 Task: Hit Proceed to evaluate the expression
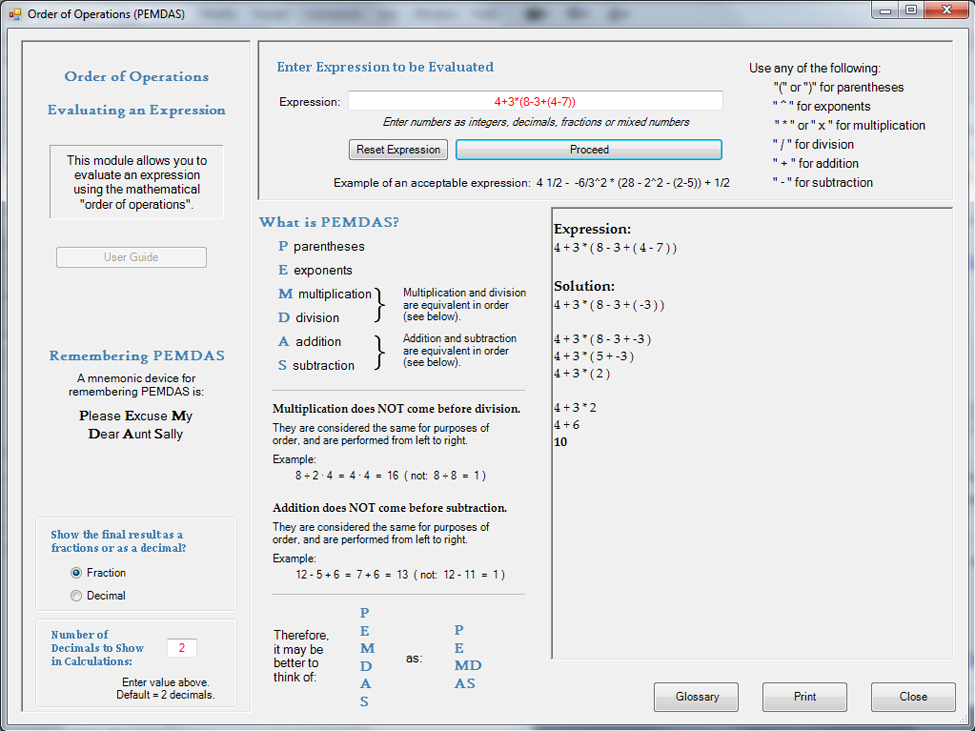[588, 150]
